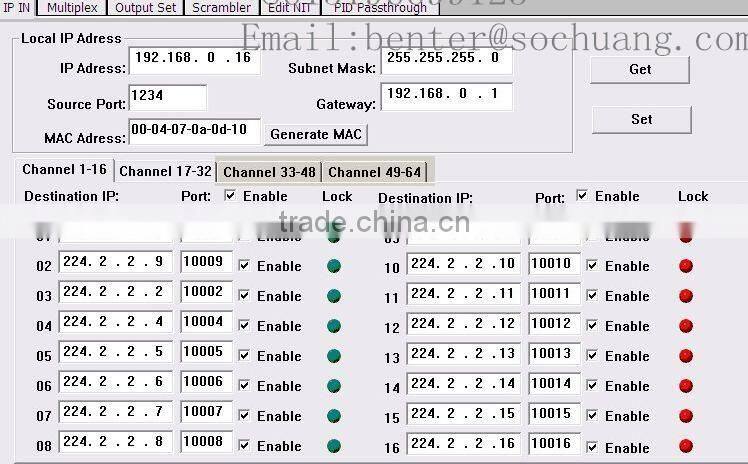Viewport: 748px width, 464px height.
Task: Click red lock indicator for channel 11
Action: pyautogui.click(x=686, y=296)
